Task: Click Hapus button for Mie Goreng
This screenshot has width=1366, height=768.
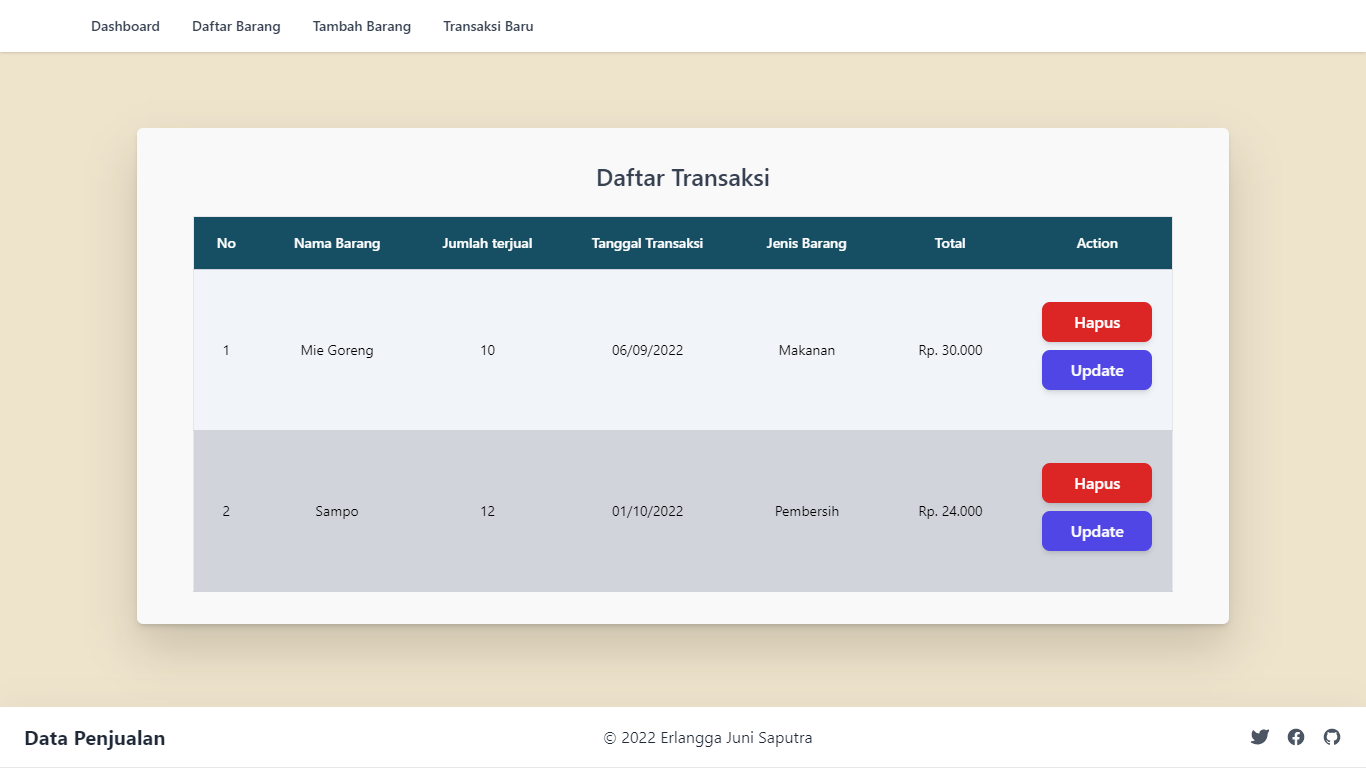Action: click(x=1096, y=322)
